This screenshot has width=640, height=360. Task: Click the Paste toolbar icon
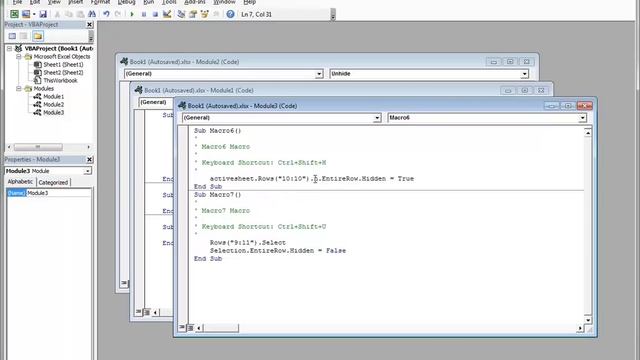coord(80,14)
